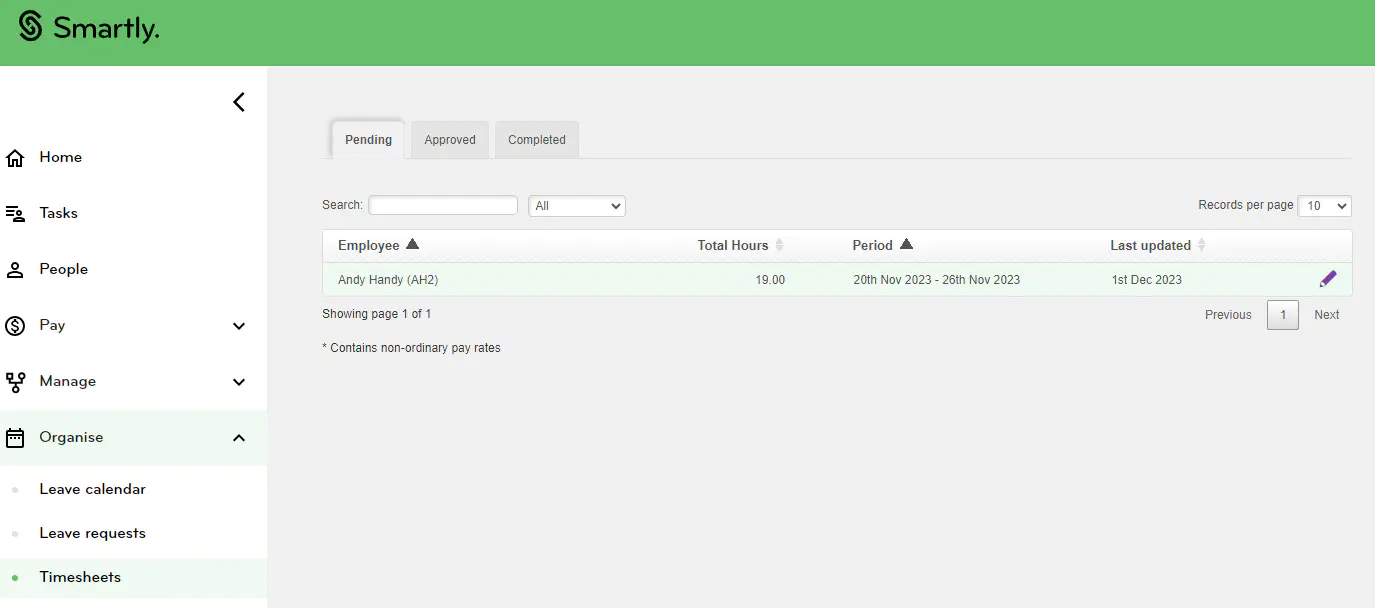This screenshot has width=1375, height=608.
Task: Click the Pay dollar icon
Action: tap(15, 325)
